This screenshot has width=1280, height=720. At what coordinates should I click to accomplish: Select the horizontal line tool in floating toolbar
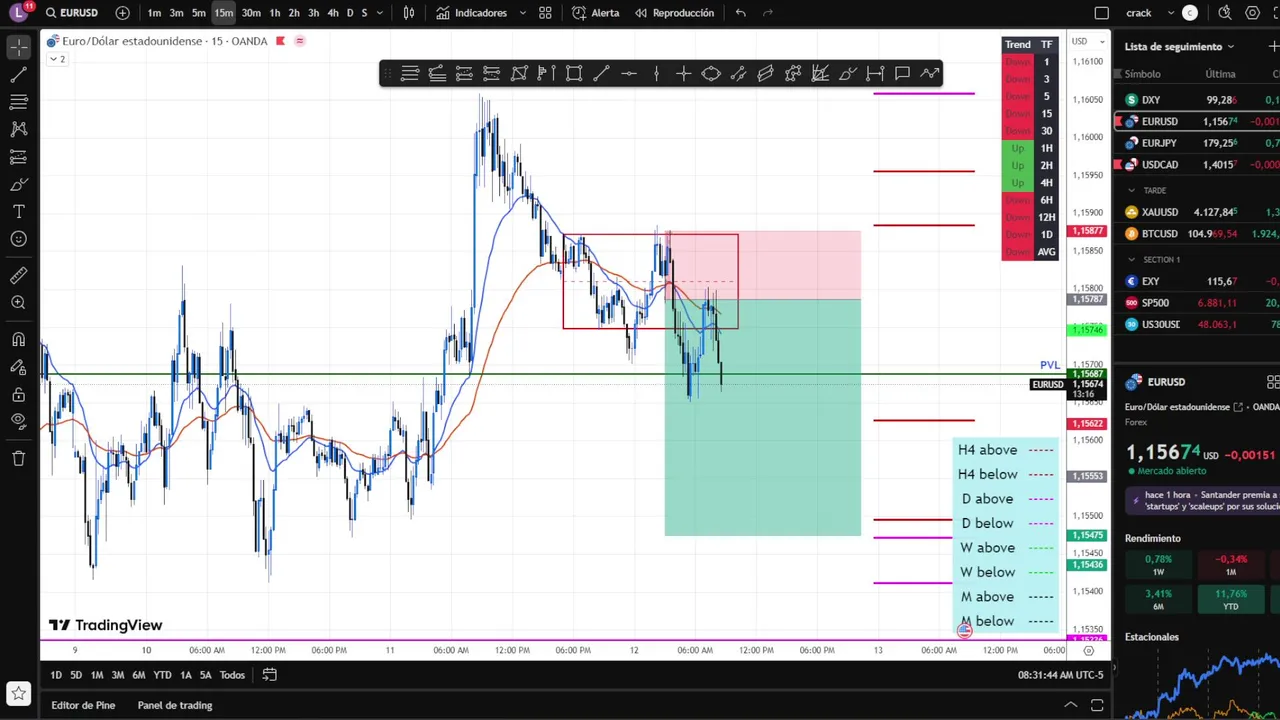pyautogui.click(x=628, y=73)
